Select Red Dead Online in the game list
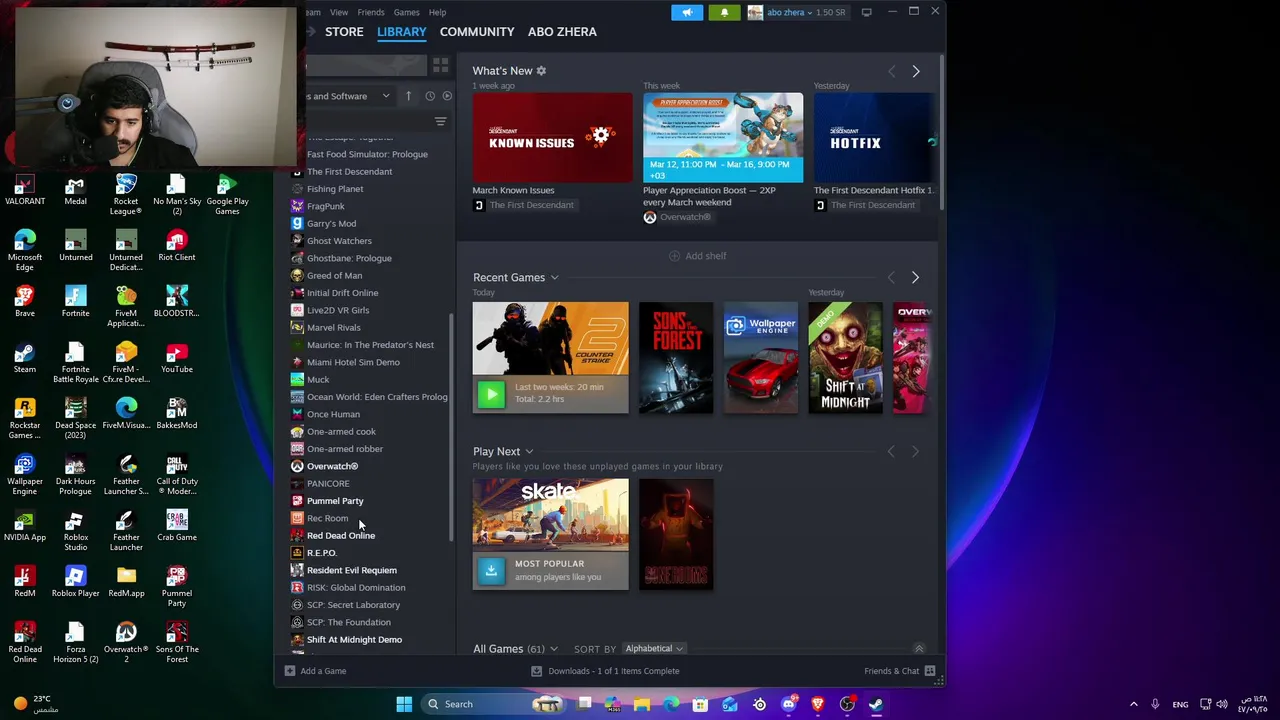Viewport: 1280px width, 720px height. (x=341, y=536)
